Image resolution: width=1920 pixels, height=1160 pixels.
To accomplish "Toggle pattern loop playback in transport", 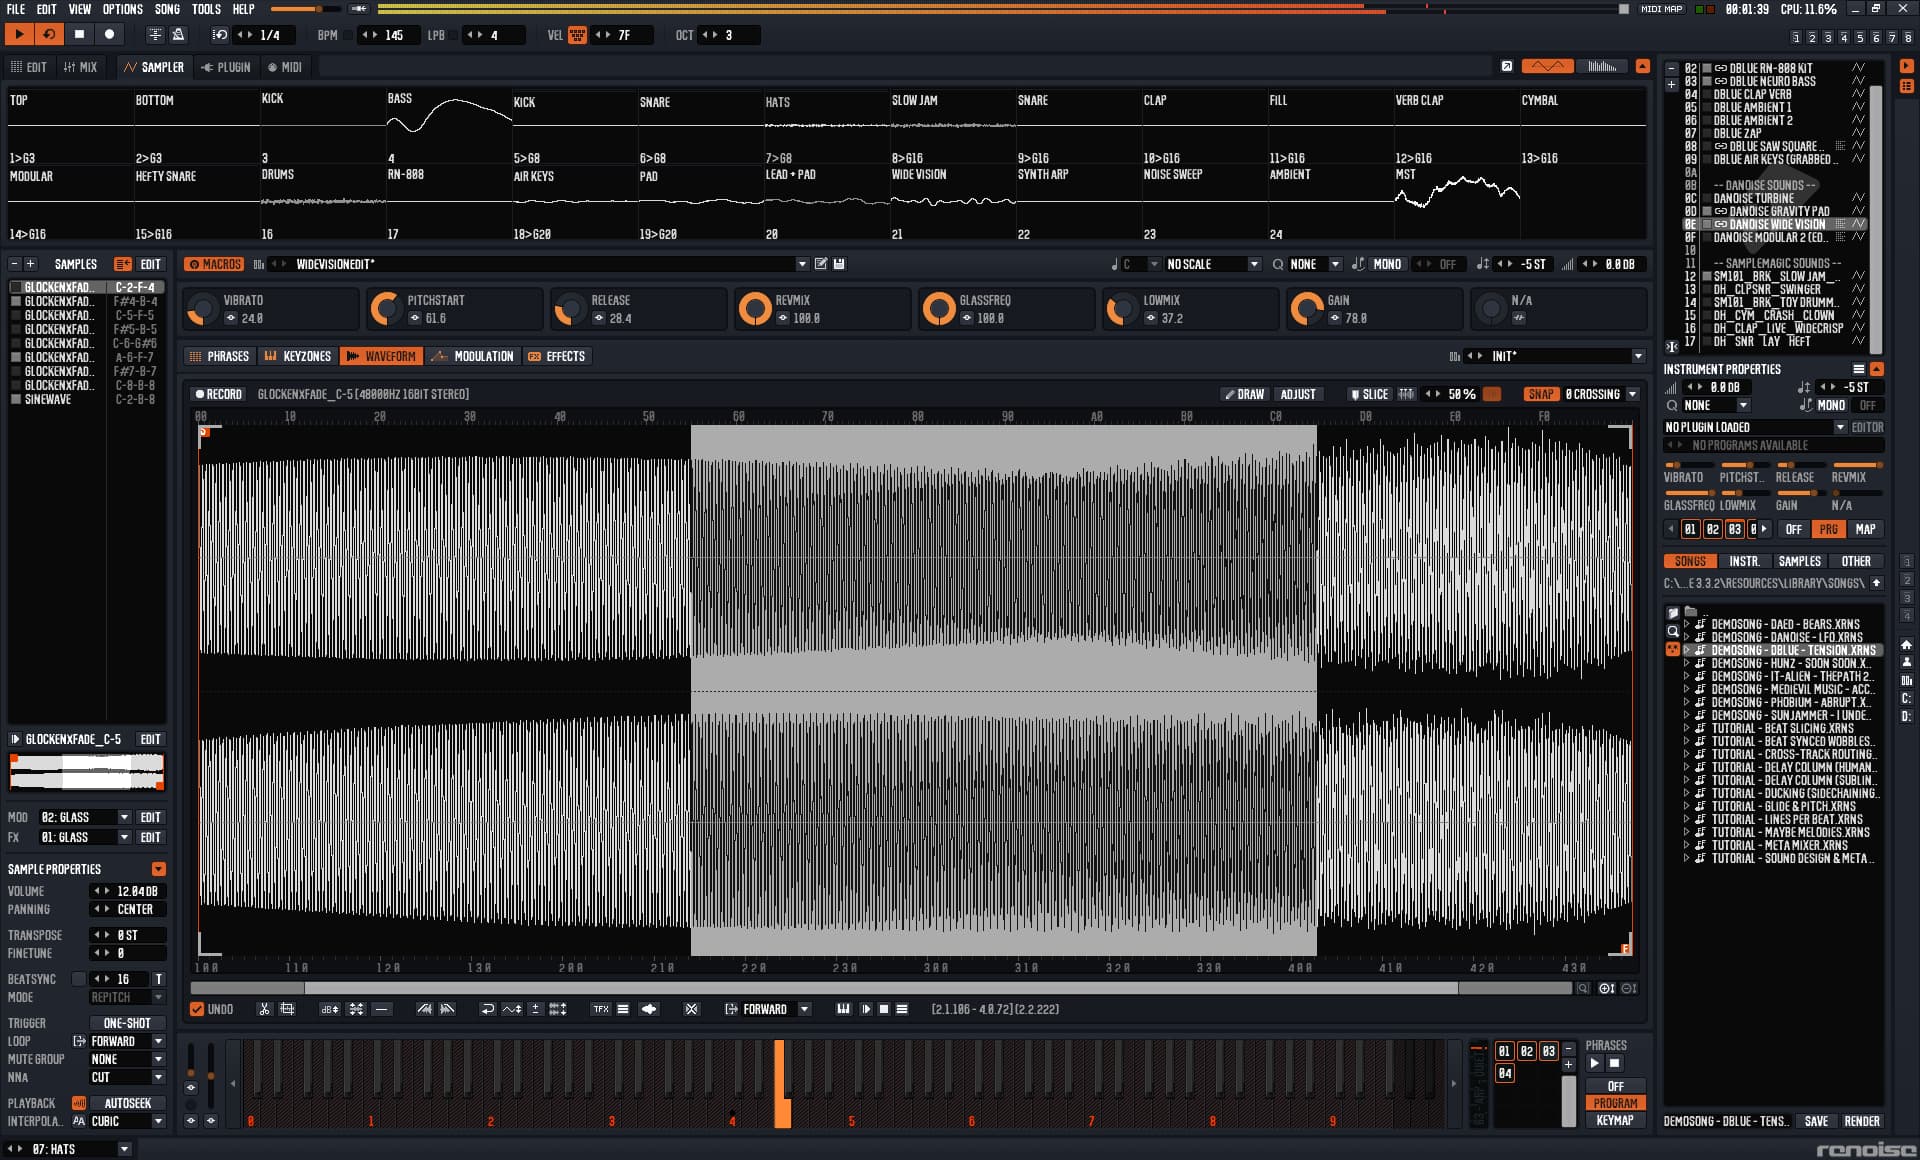I will pyautogui.click(x=49, y=34).
